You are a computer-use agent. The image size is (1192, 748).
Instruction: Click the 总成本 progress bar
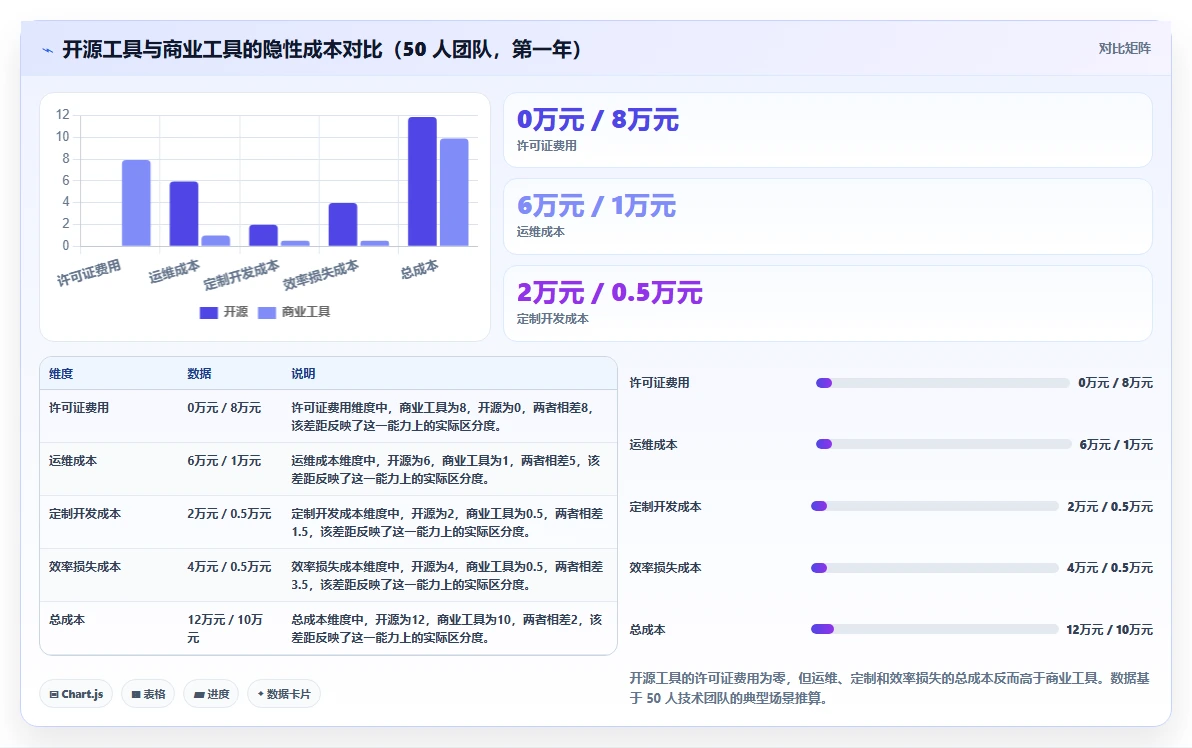[x=934, y=629]
